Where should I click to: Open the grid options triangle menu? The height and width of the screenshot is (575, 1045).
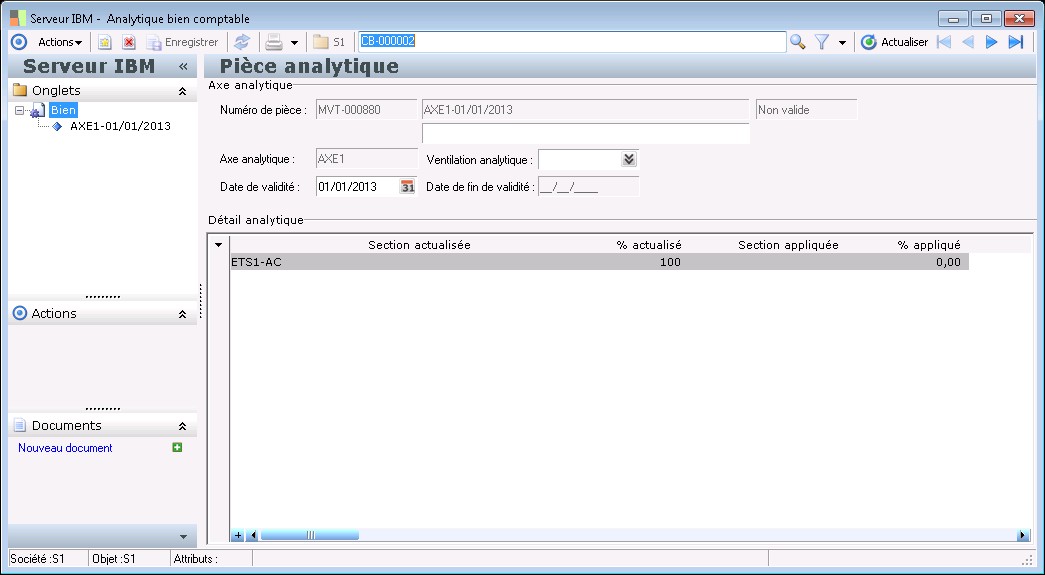219,245
